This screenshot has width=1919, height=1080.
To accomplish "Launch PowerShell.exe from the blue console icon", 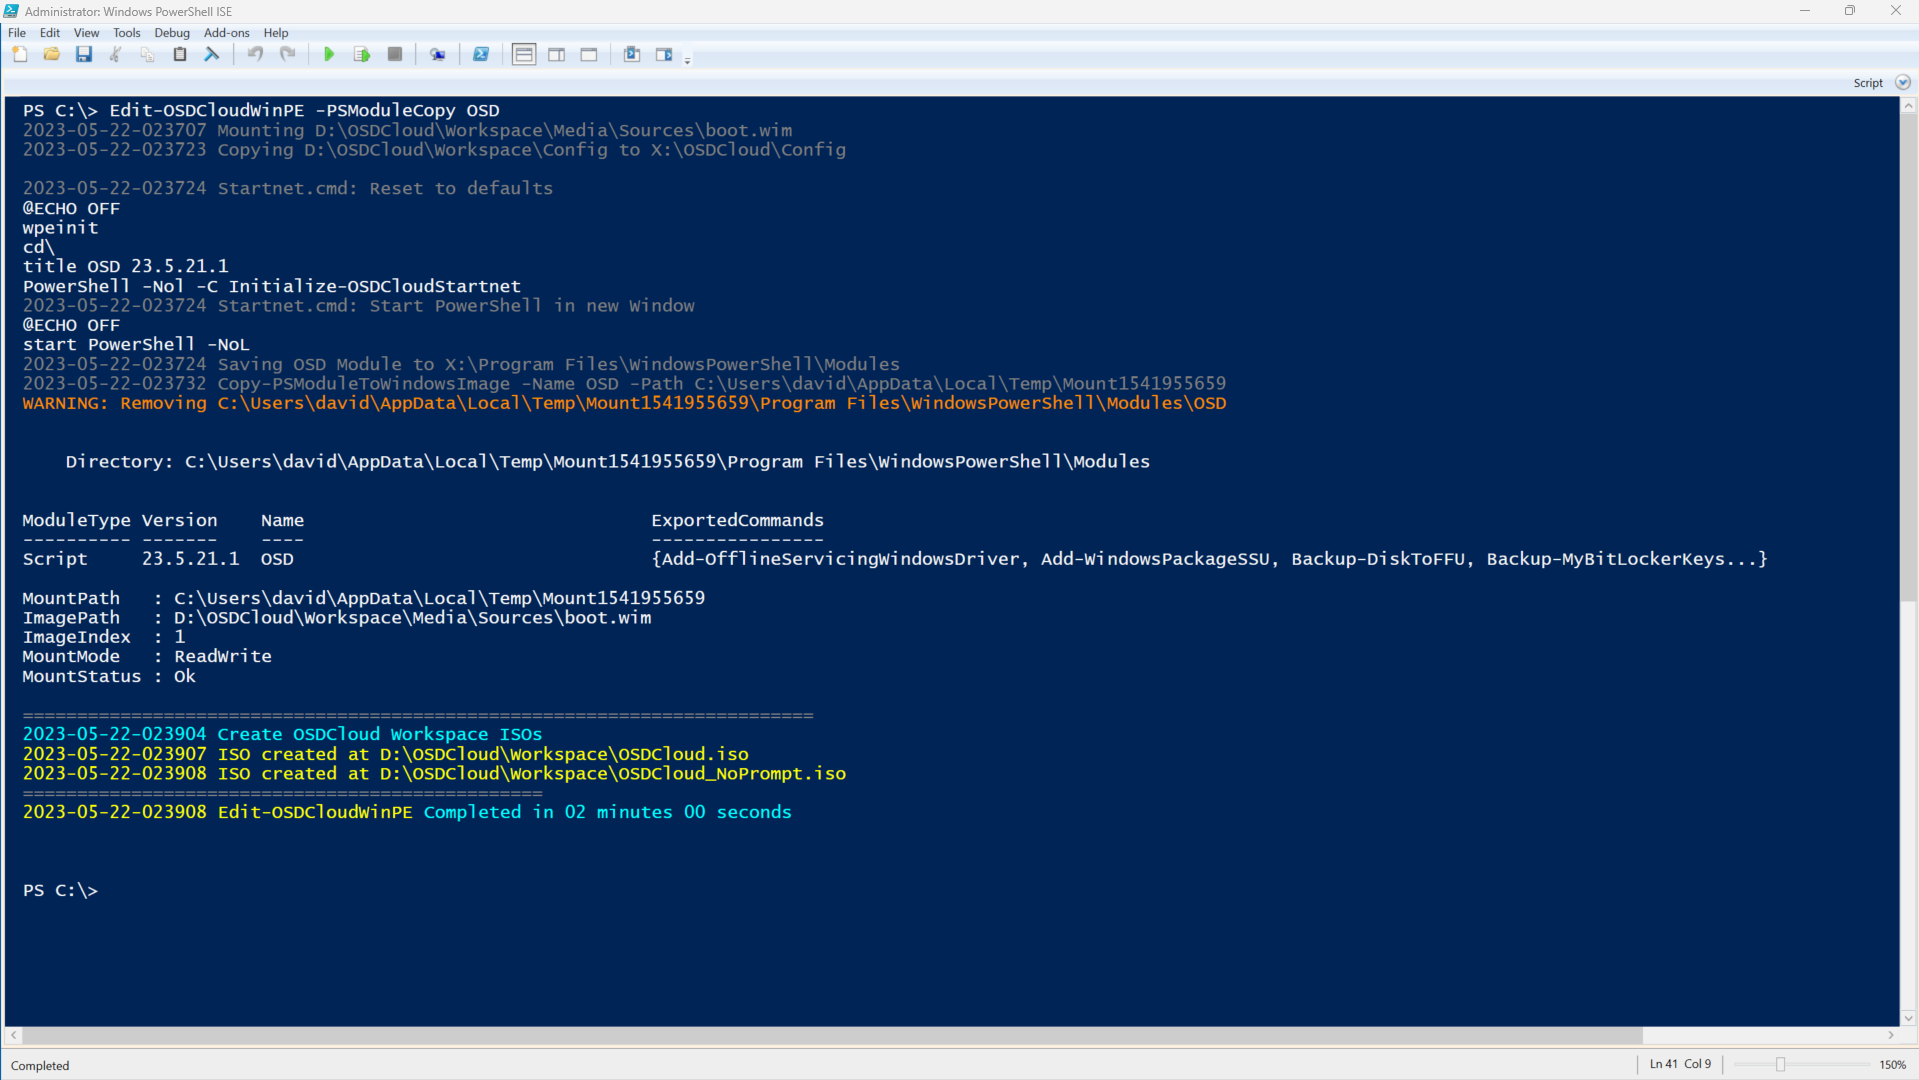I will [481, 55].
